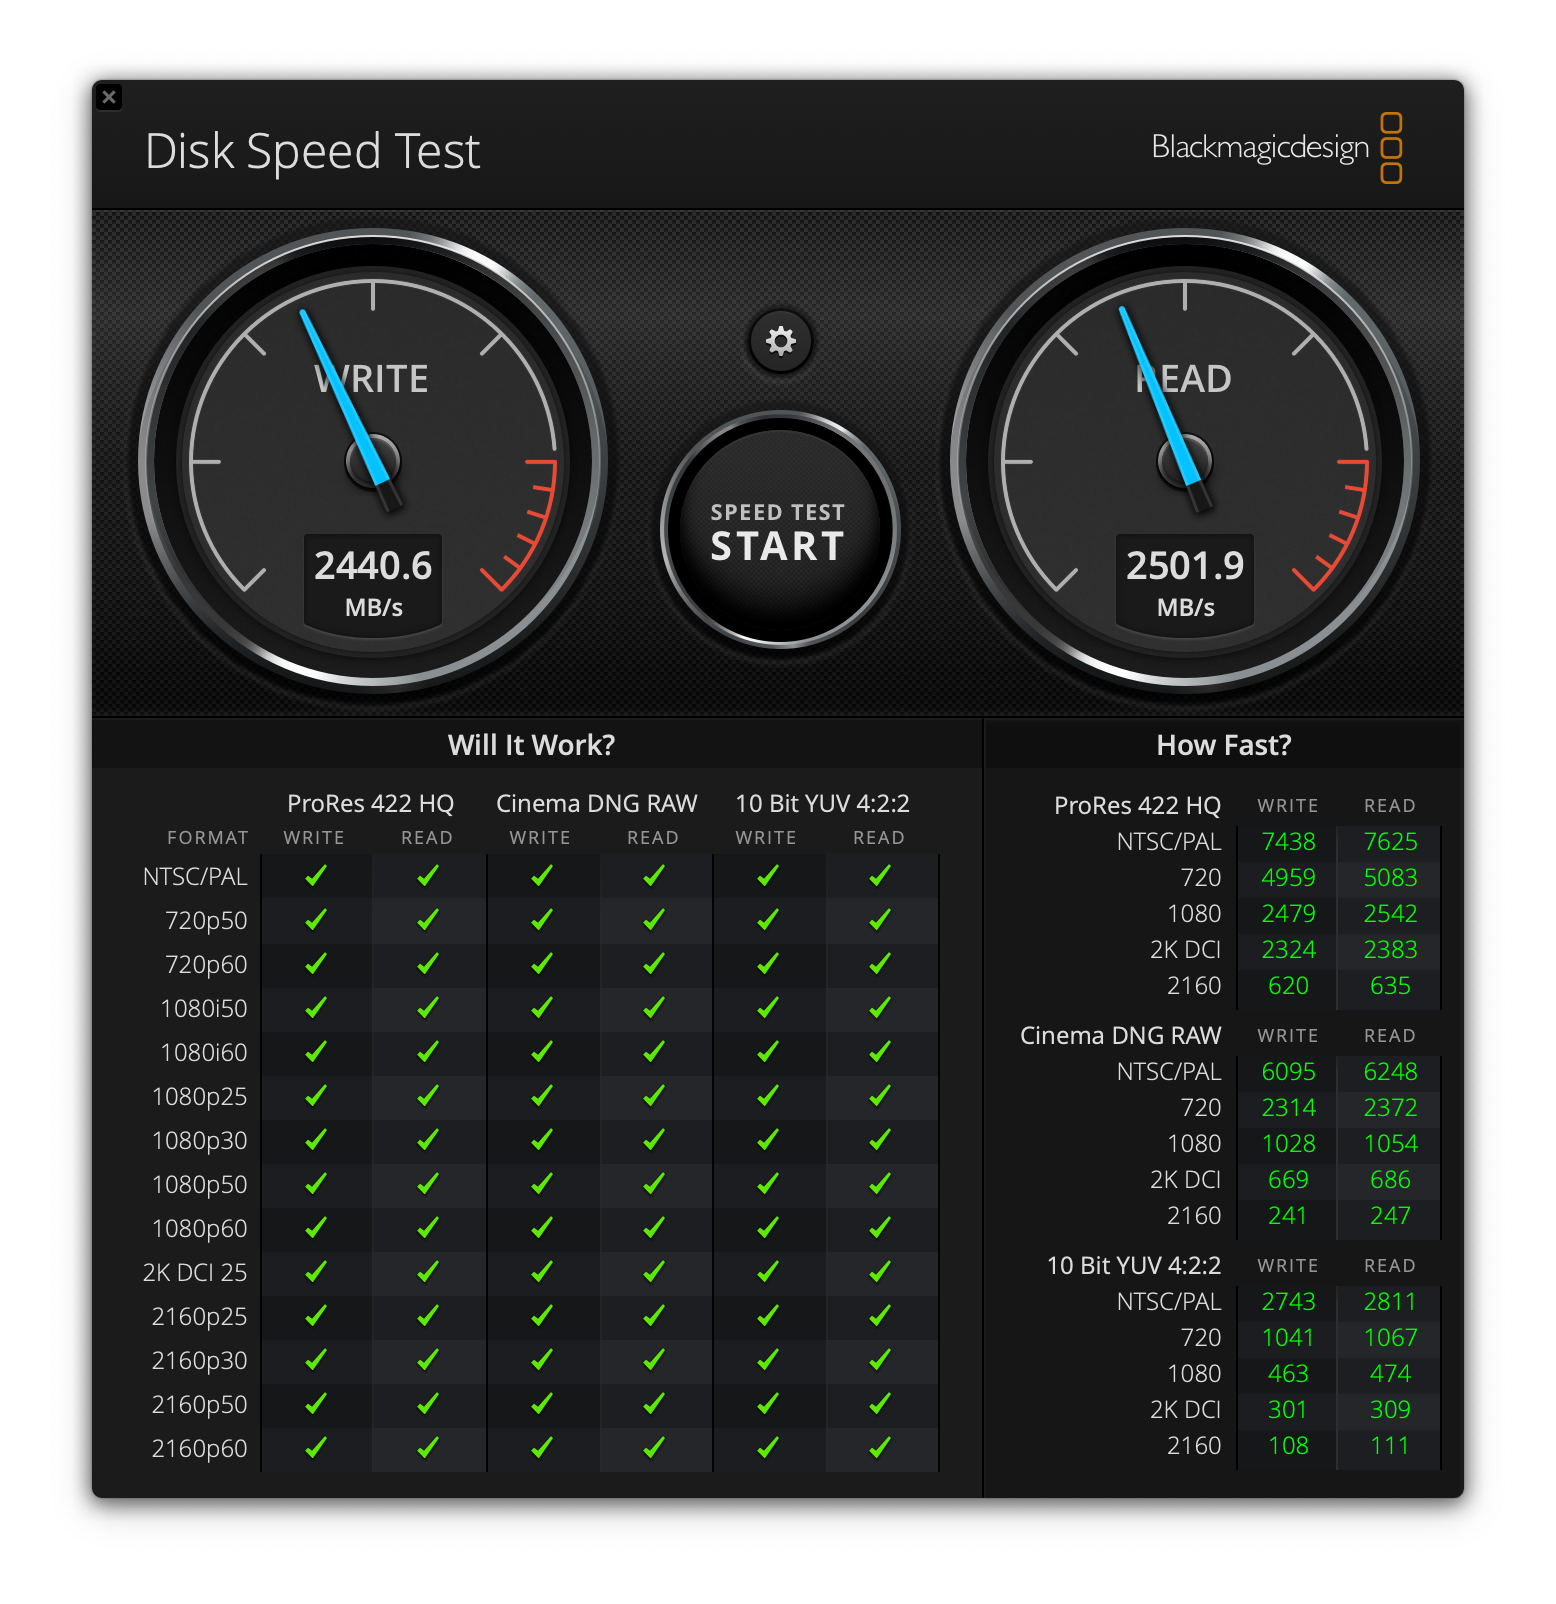Click the 2501.9 MB/s read readout

(1185, 582)
